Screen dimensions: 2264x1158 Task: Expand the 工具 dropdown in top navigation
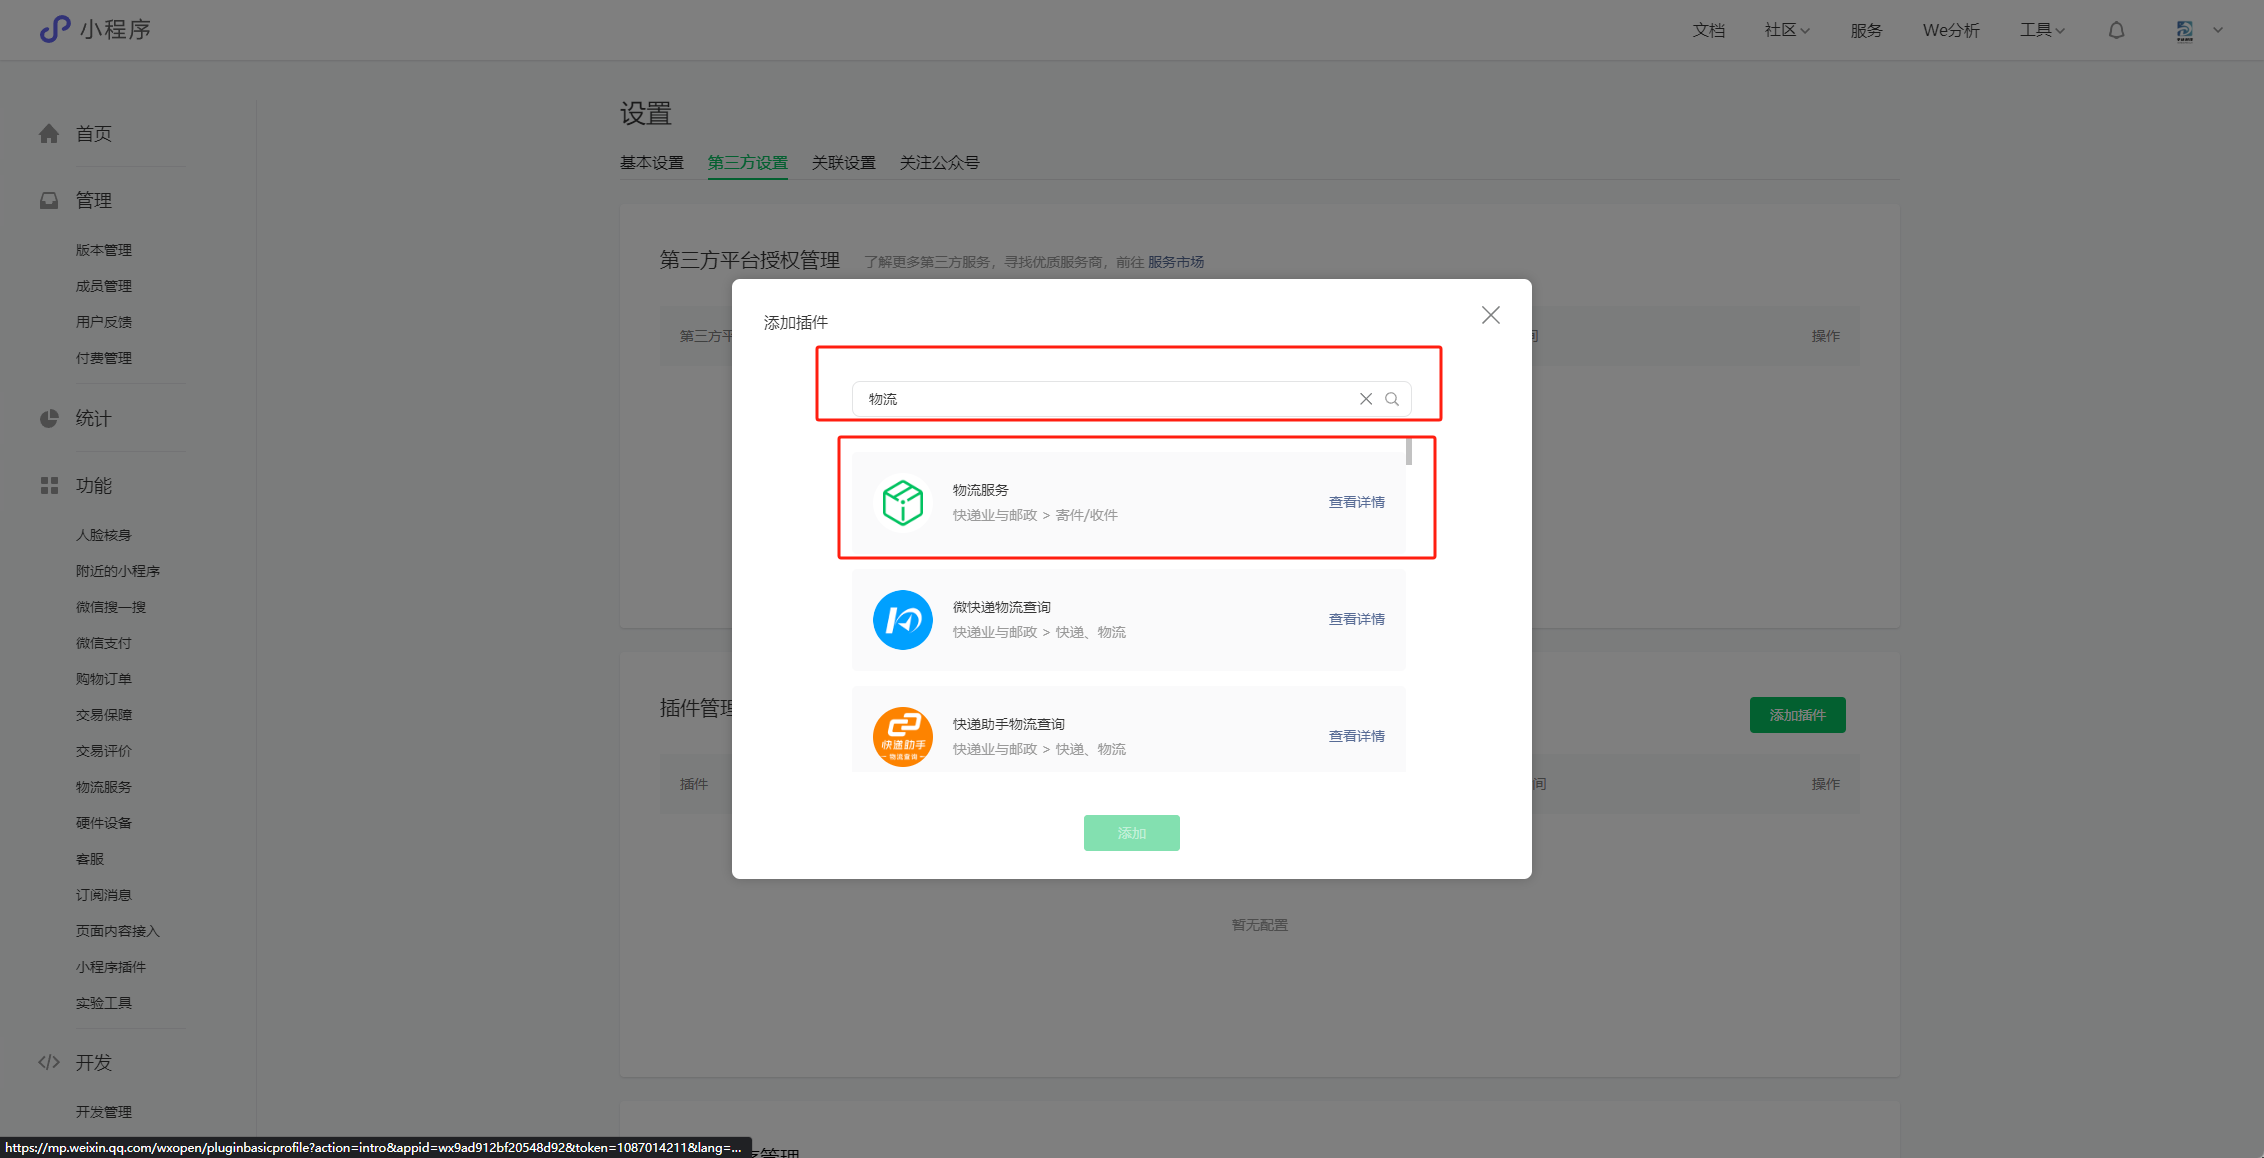(2042, 31)
